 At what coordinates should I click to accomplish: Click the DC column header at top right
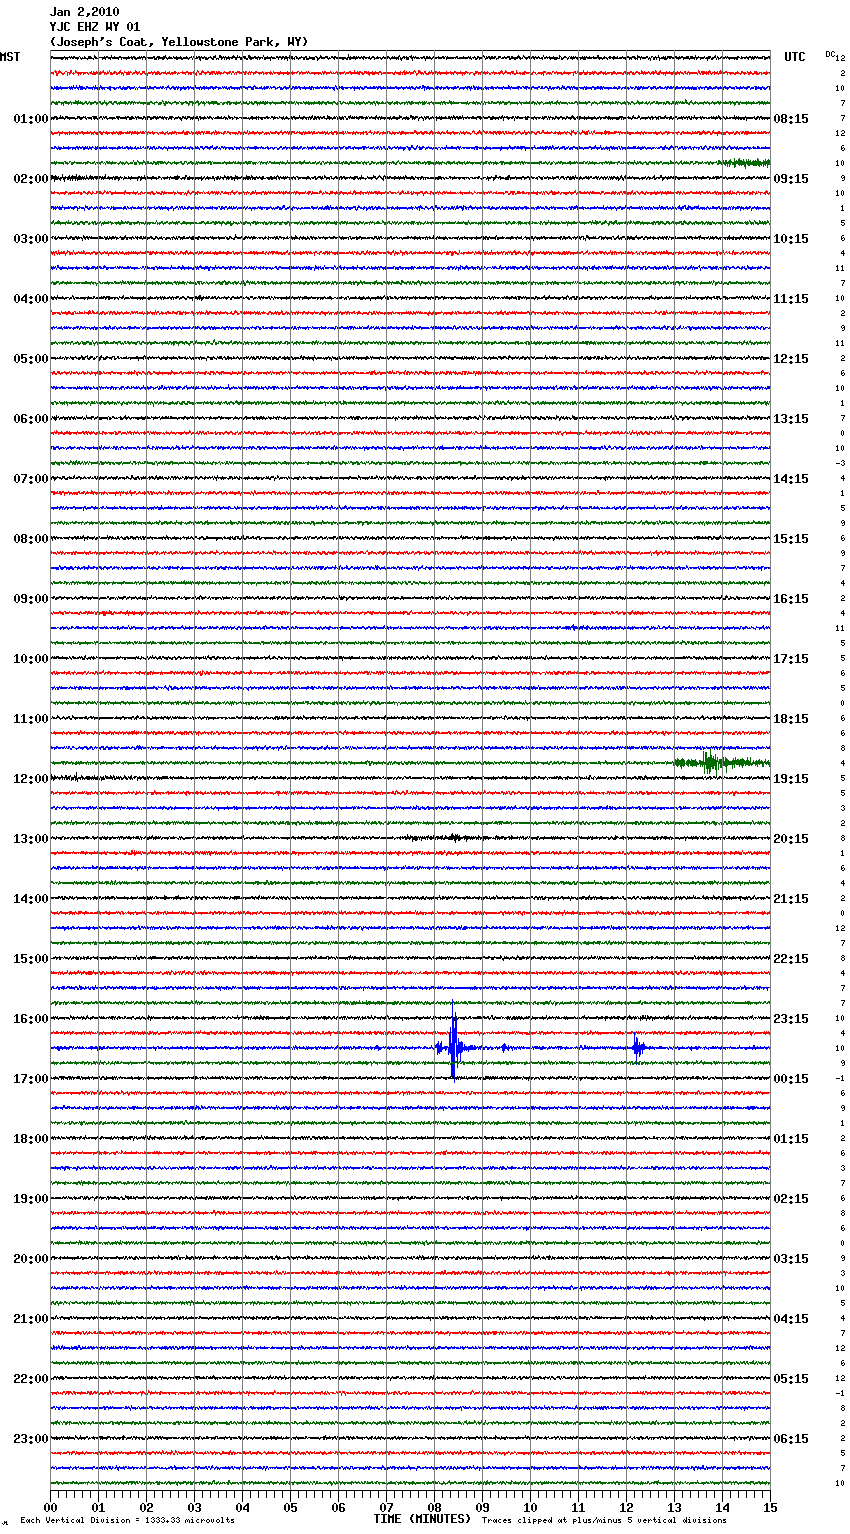830,54
